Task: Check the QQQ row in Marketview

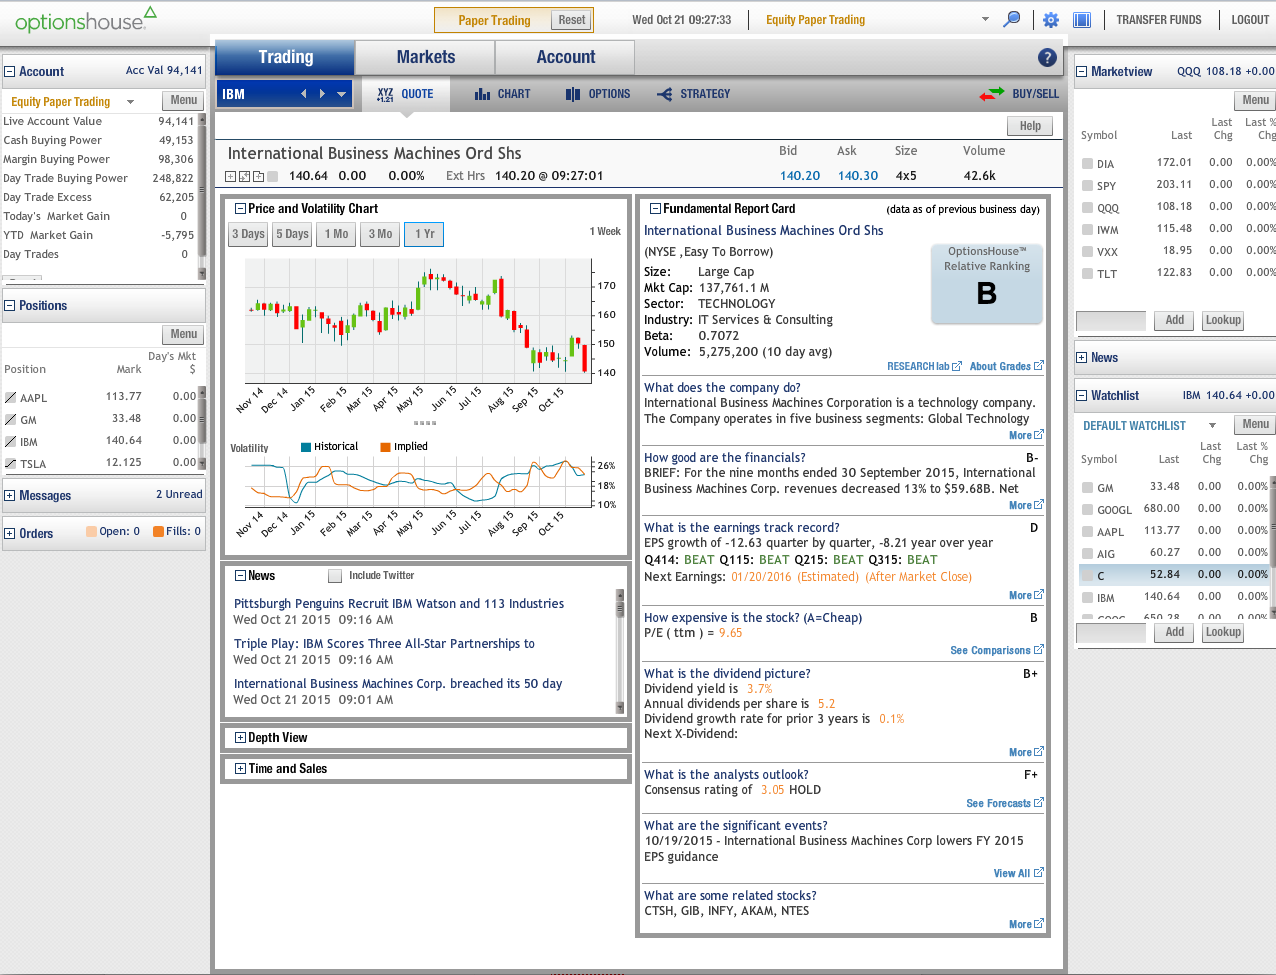Action: tap(1087, 207)
